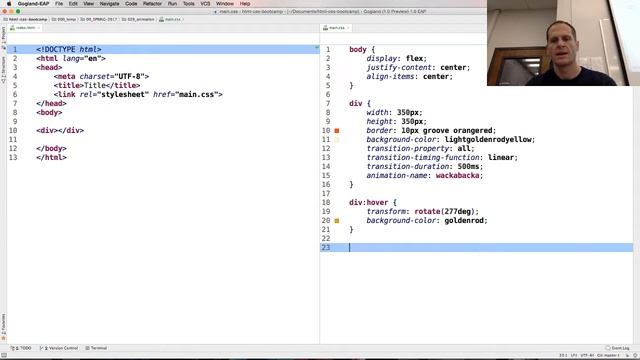Open the Window menu
This screenshot has height=360, width=640.
tap(224, 4)
